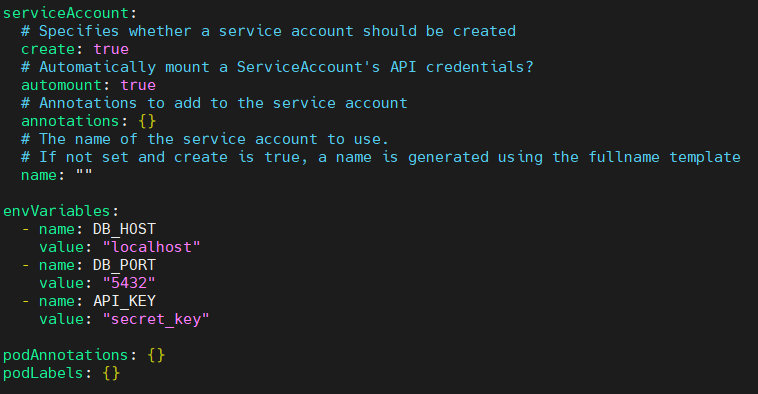The width and height of the screenshot is (758, 394).
Task: Select the true value after create
Action: (111, 49)
